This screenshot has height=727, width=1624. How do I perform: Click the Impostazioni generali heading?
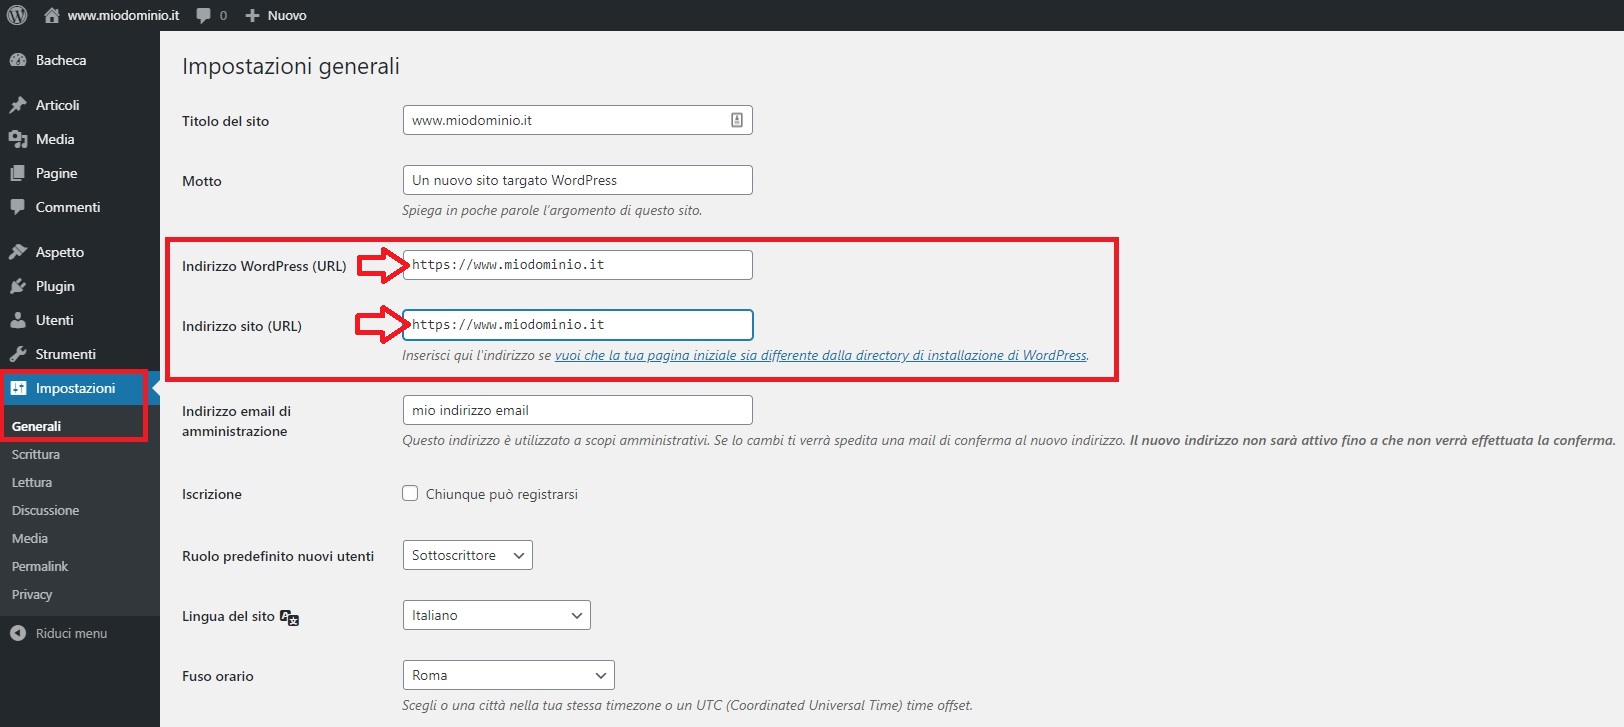[x=291, y=66]
